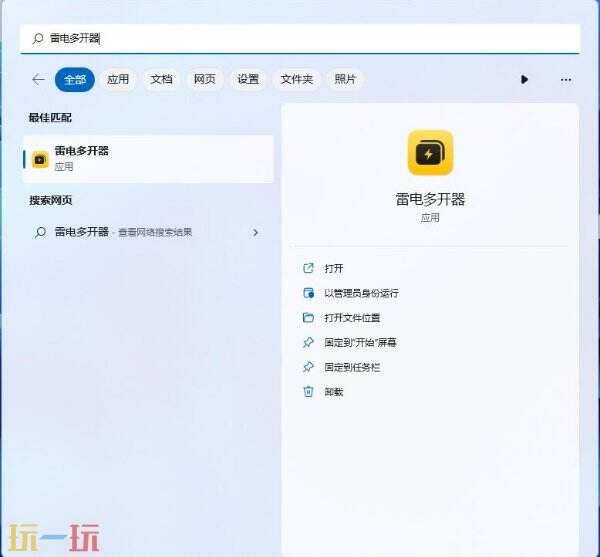
Task: Click the 最佳匹配 section heading
Action: 50,118
